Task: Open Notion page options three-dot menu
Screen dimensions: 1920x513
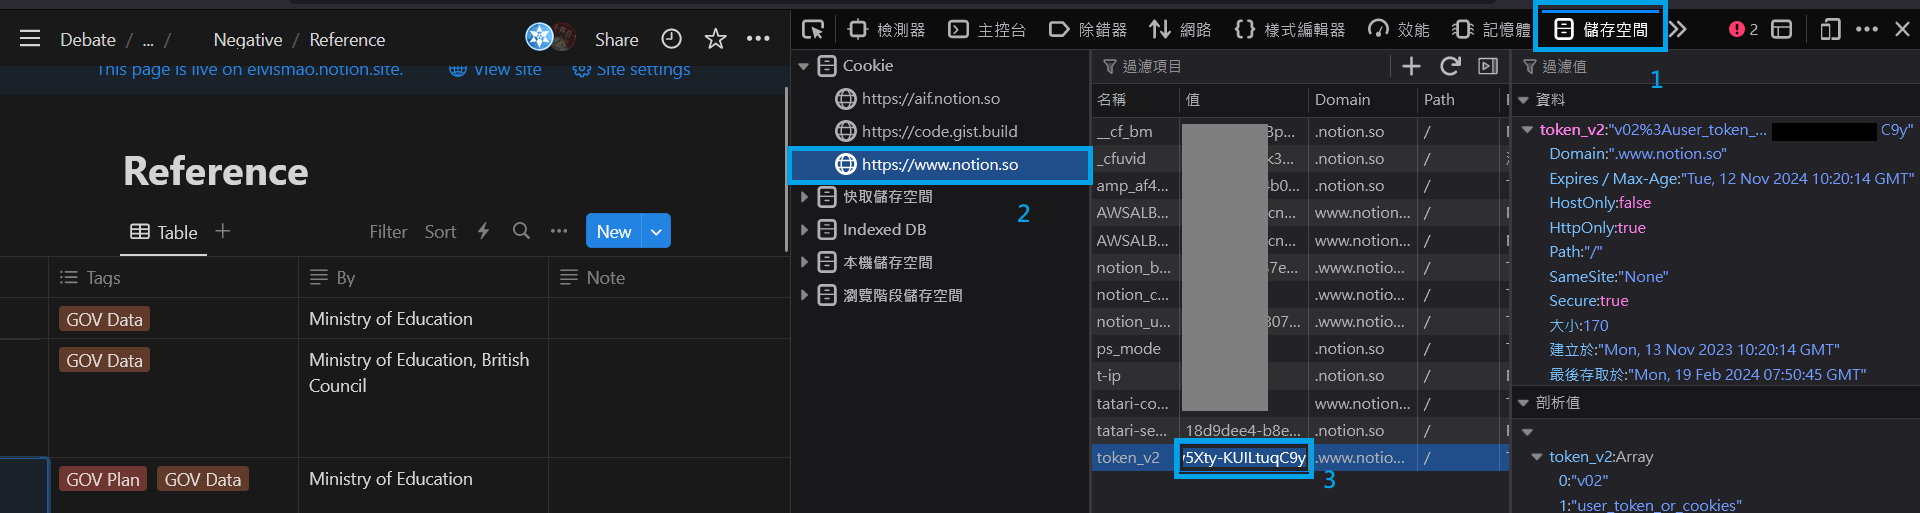Action: point(758,39)
